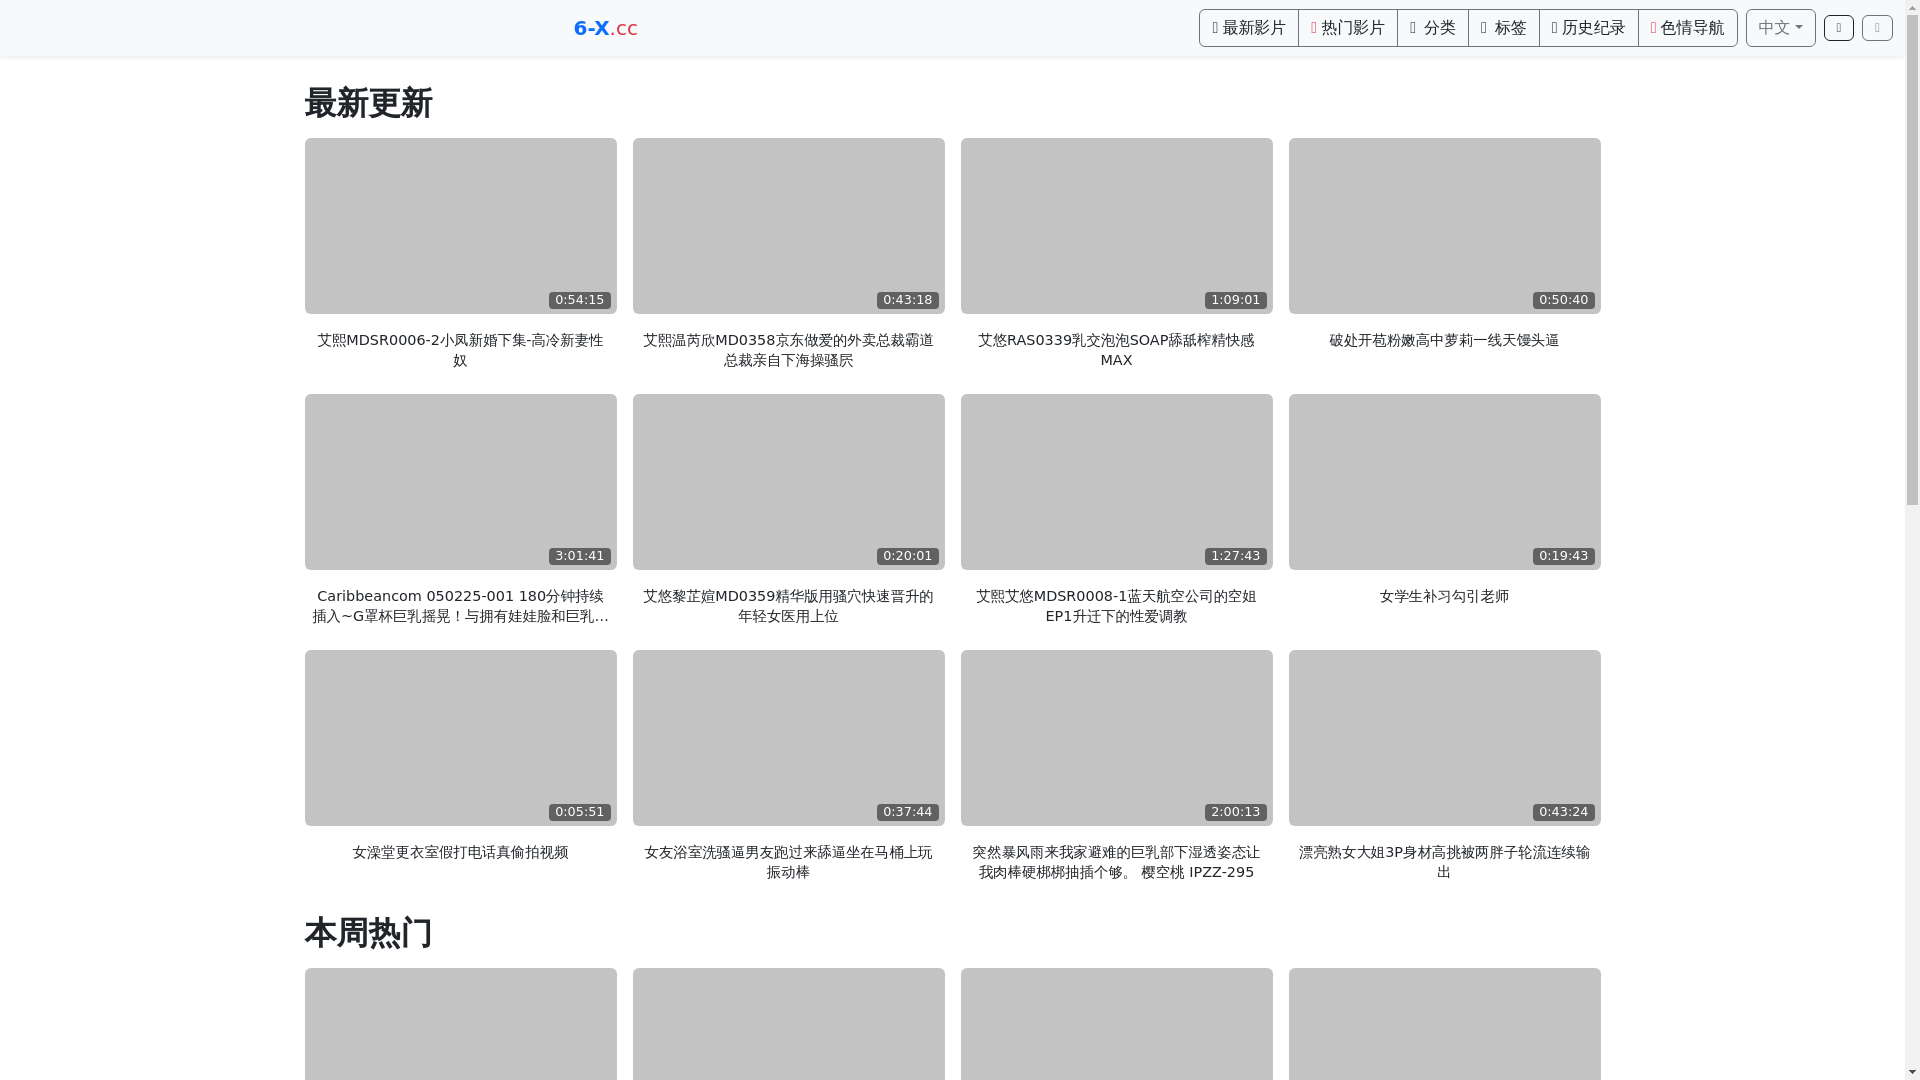Click the title link containing MDSR0008-1
The image size is (1920, 1080).
pyautogui.click(x=1116, y=606)
